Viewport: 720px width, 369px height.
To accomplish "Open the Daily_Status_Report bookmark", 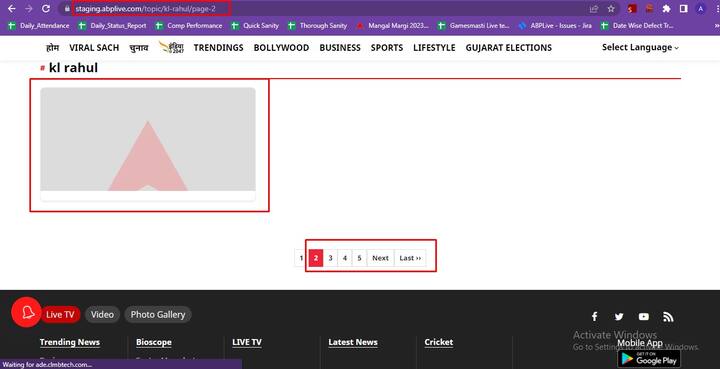I will coord(112,26).
